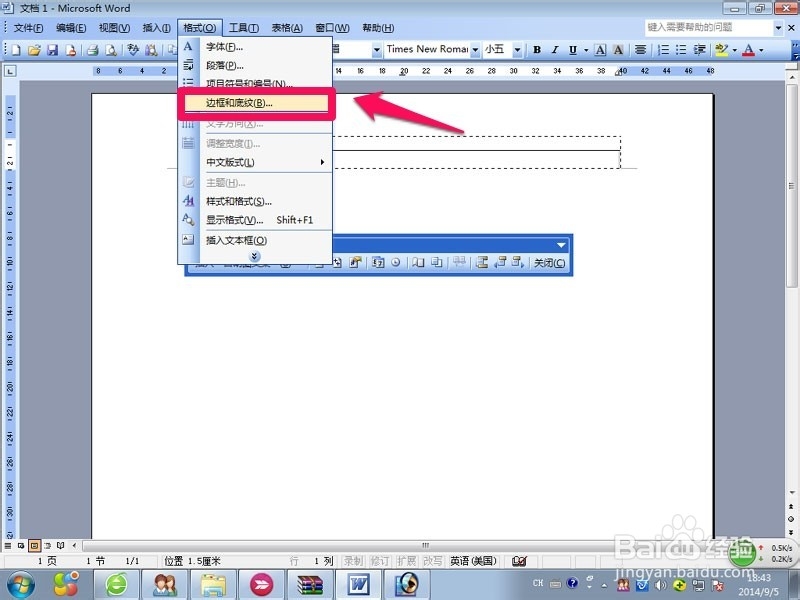
Task: Switch to Print Layout view button
Action: (x=34, y=546)
